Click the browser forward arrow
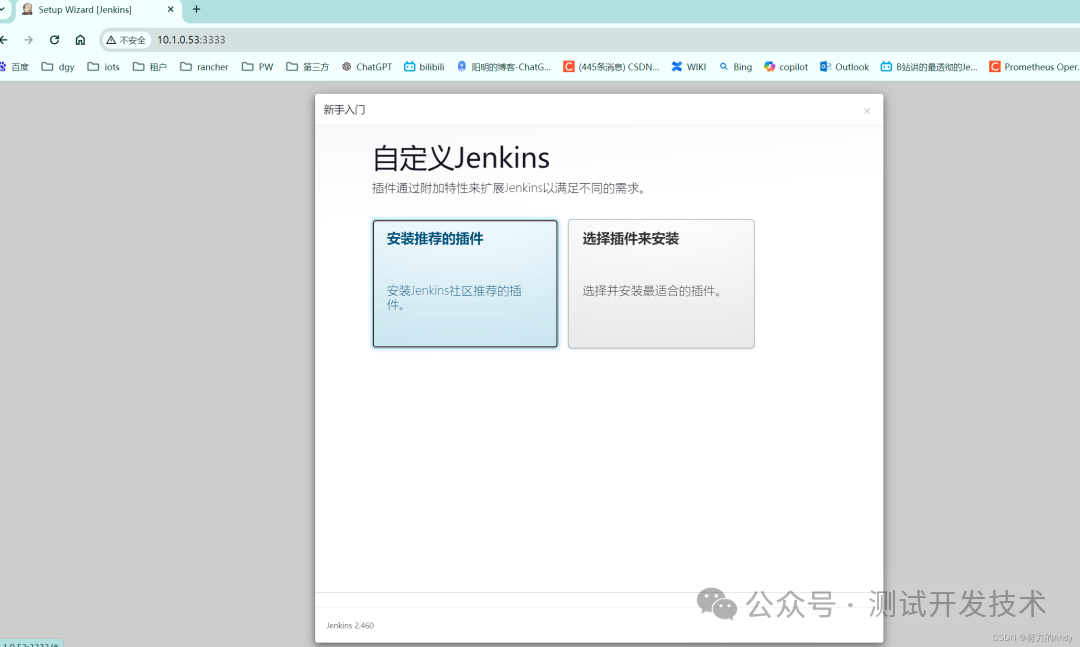Screen dimensions: 1080x647 click(28, 40)
